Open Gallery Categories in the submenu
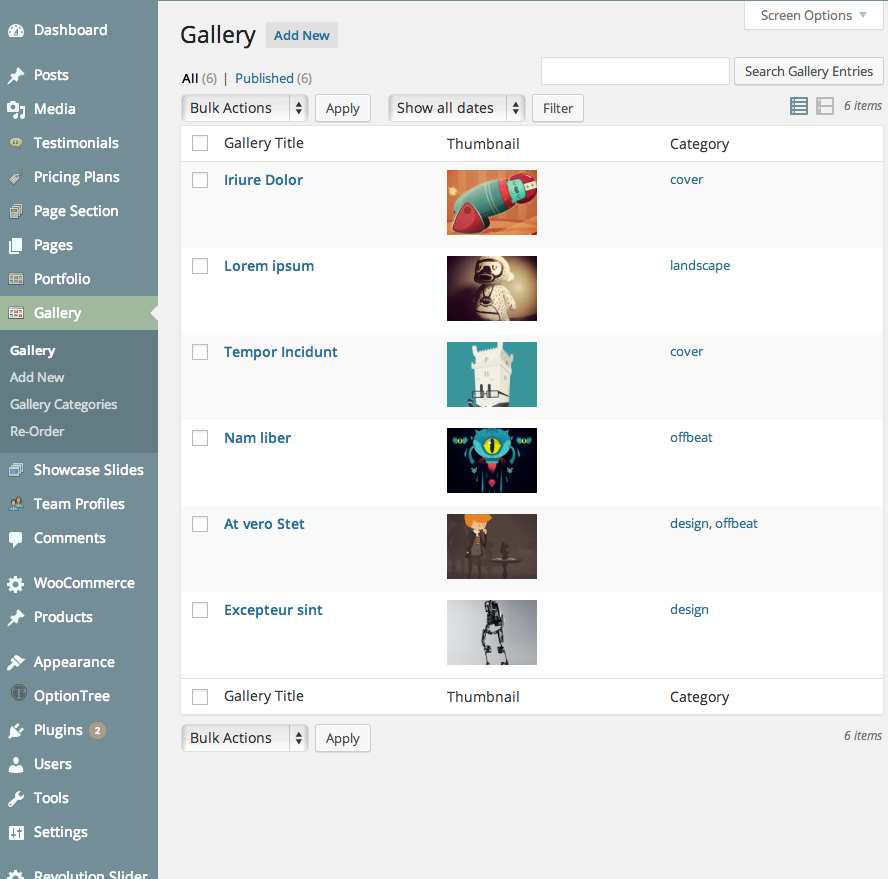 coord(64,404)
